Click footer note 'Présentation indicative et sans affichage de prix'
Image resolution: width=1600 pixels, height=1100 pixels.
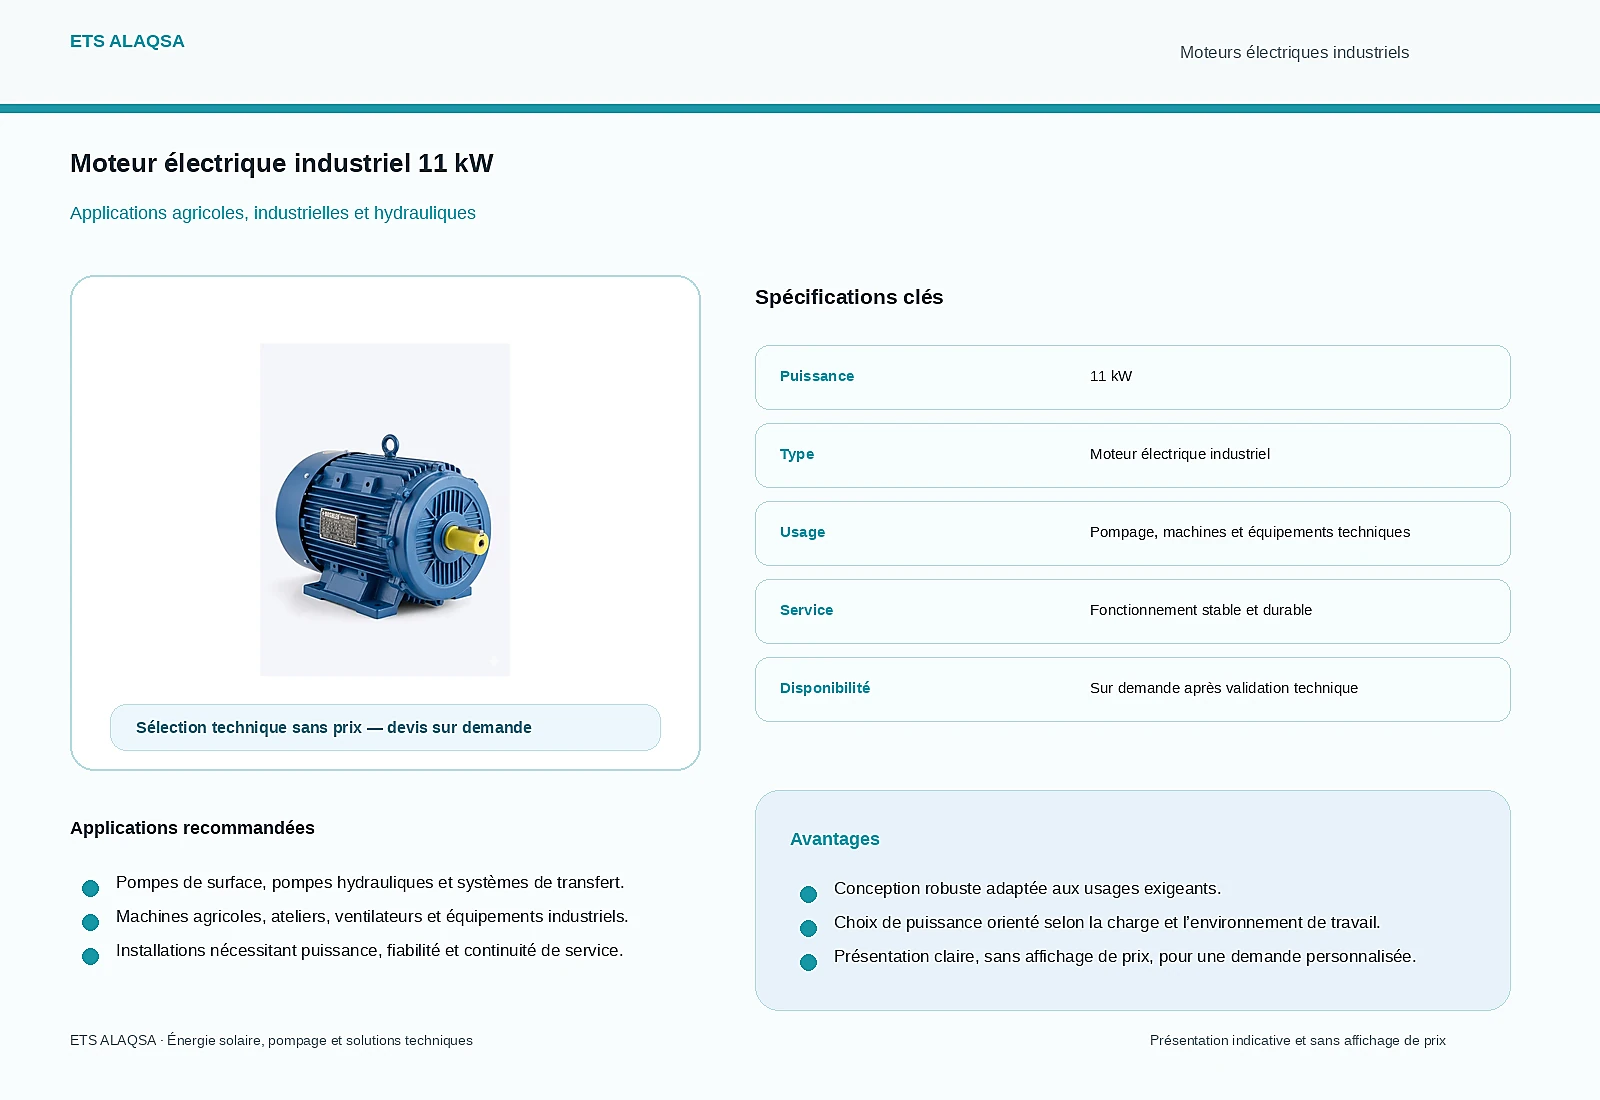pyautogui.click(x=1298, y=1040)
